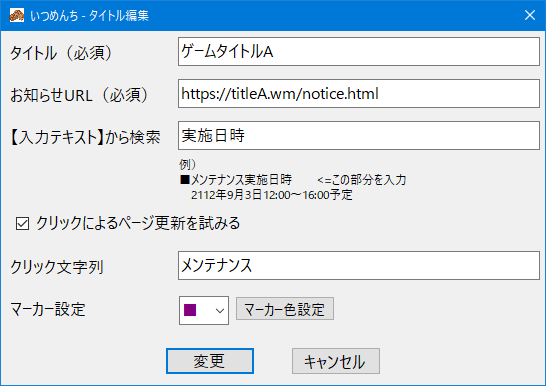The height and width of the screenshot is (386, 546).
Task: Open the マーカー色設定 button
Action: point(285,309)
